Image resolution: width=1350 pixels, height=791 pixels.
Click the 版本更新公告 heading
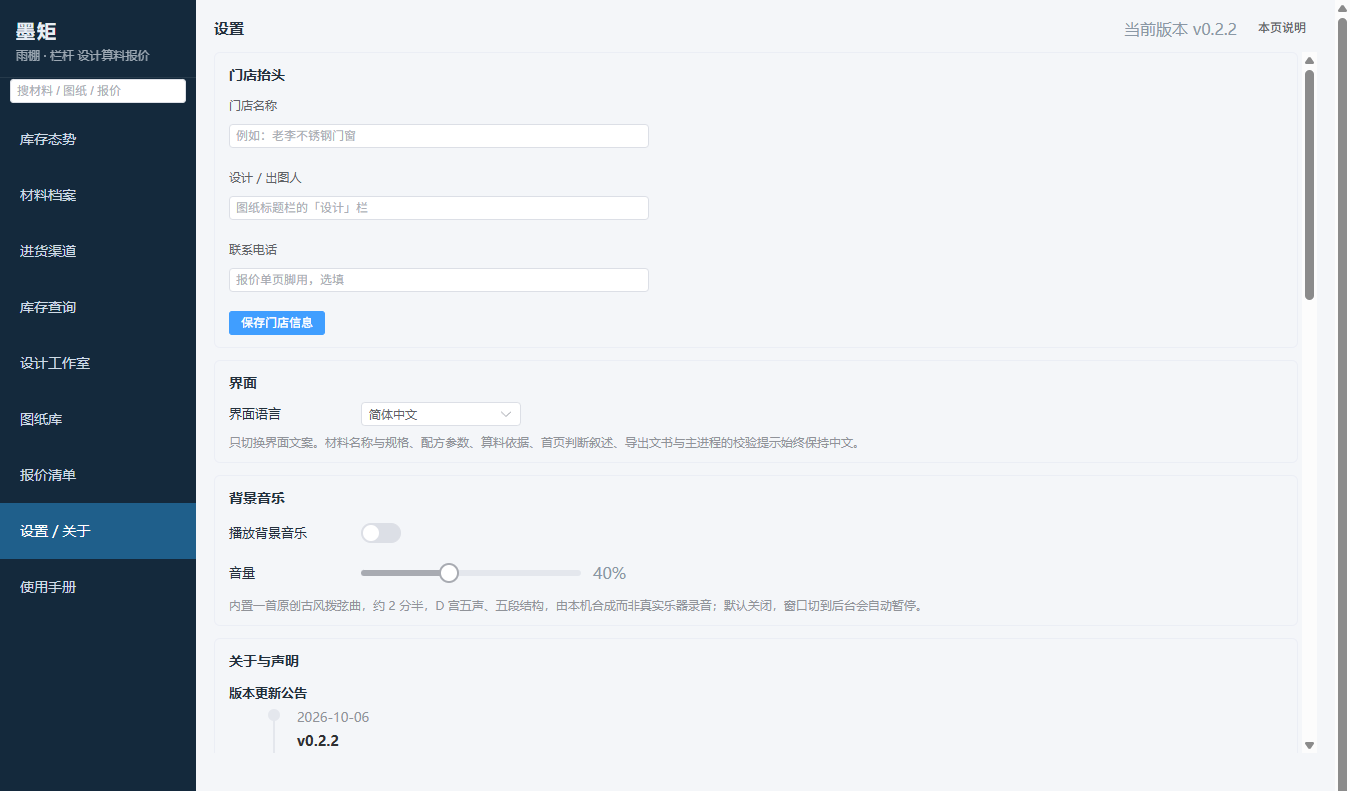268,693
